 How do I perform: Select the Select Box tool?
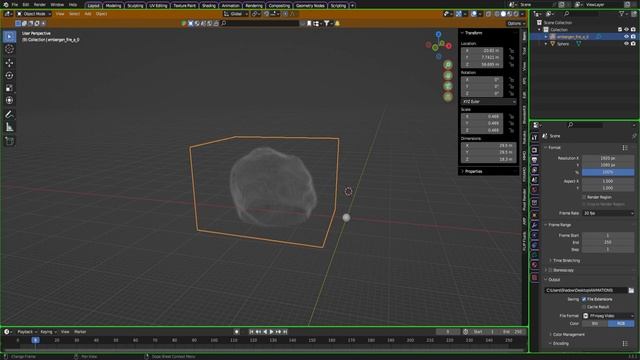(9, 37)
